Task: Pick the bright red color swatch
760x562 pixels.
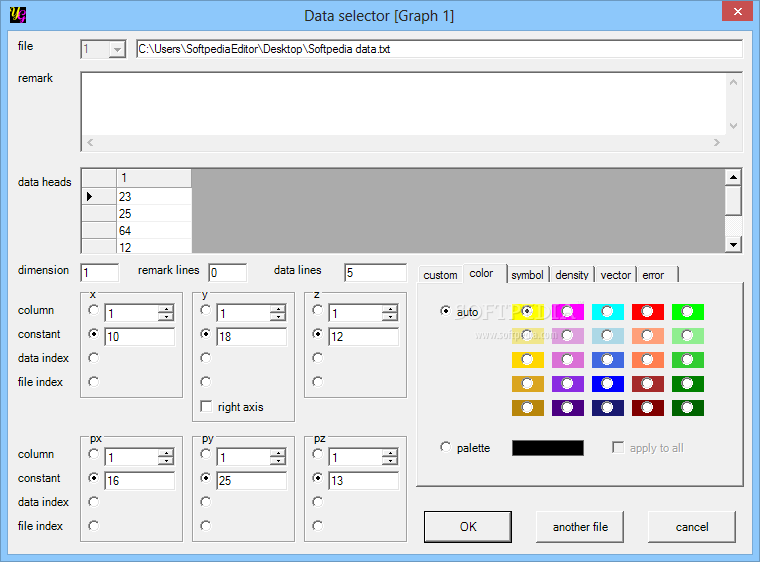Action: point(648,312)
